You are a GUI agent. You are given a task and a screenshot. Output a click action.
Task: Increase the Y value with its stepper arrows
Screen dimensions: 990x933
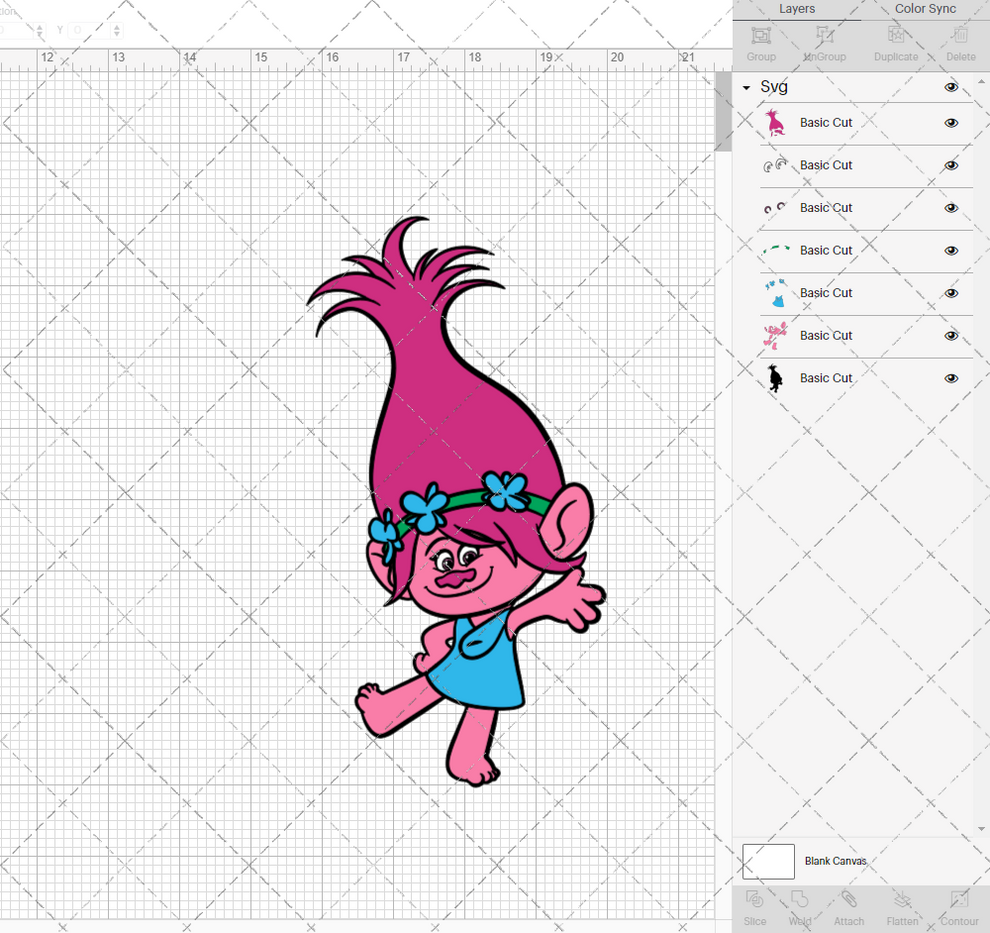(116, 30)
